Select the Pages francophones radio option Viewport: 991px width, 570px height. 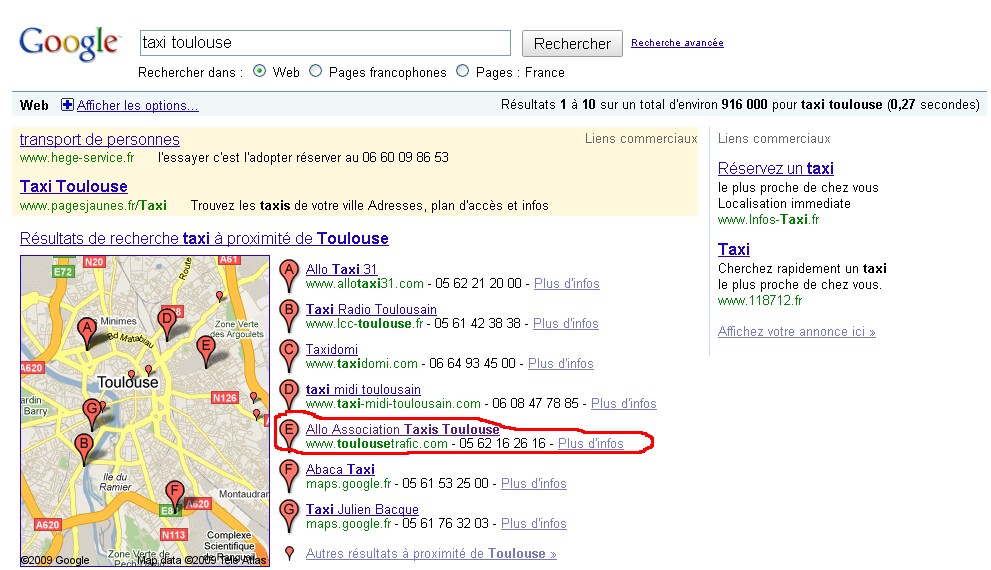tap(315, 71)
